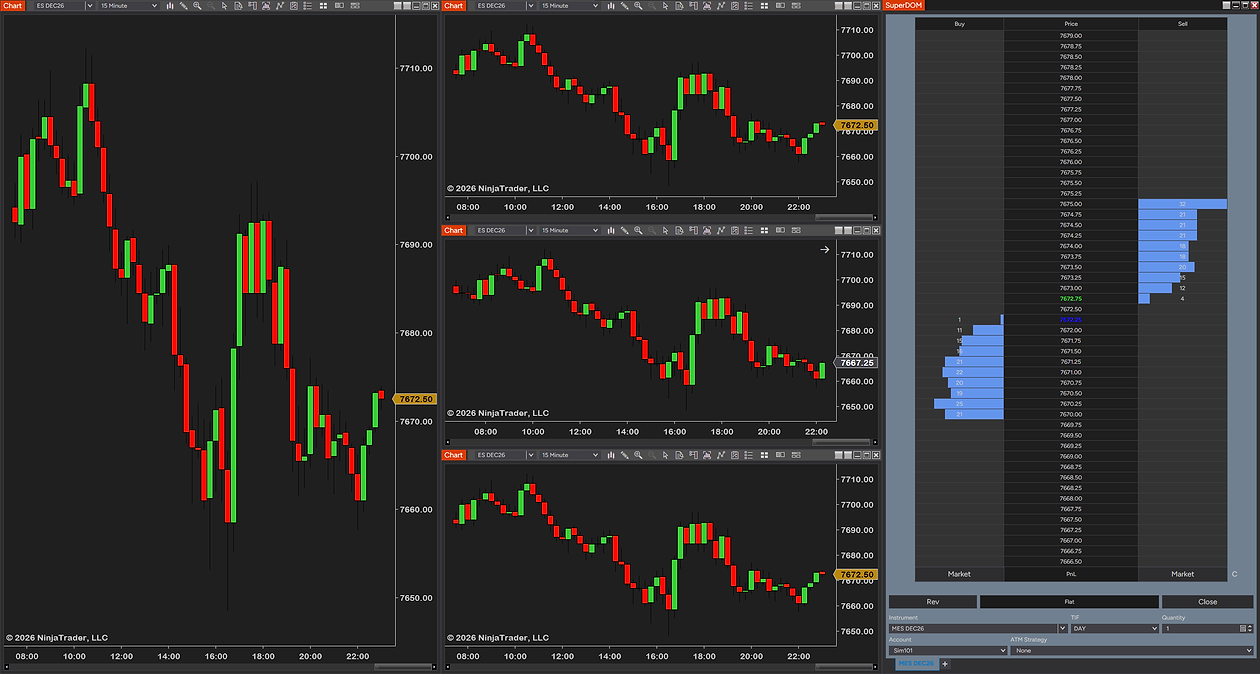Viewport: 1260px width, 674px height.
Task: Click the horizontal scrollbar of the top-right chart
Action: pyautogui.click(x=845, y=217)
